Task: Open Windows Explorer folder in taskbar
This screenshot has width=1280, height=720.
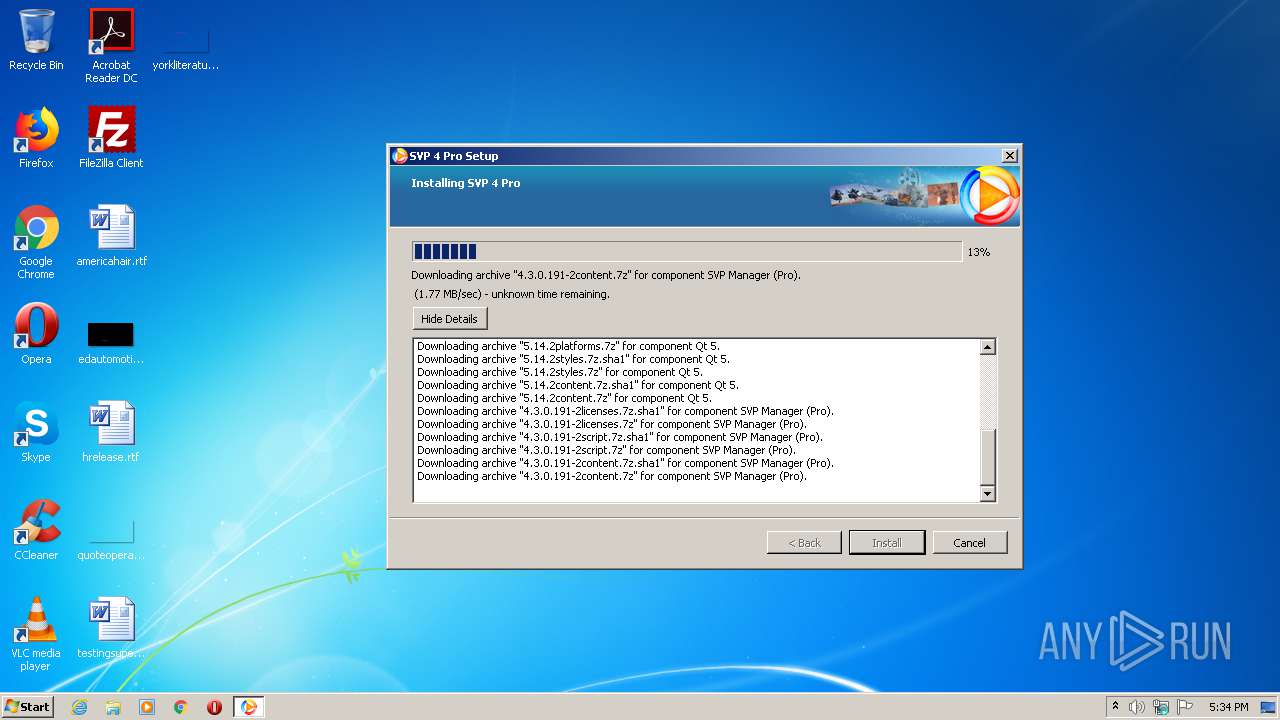Action: pos(113,707)
